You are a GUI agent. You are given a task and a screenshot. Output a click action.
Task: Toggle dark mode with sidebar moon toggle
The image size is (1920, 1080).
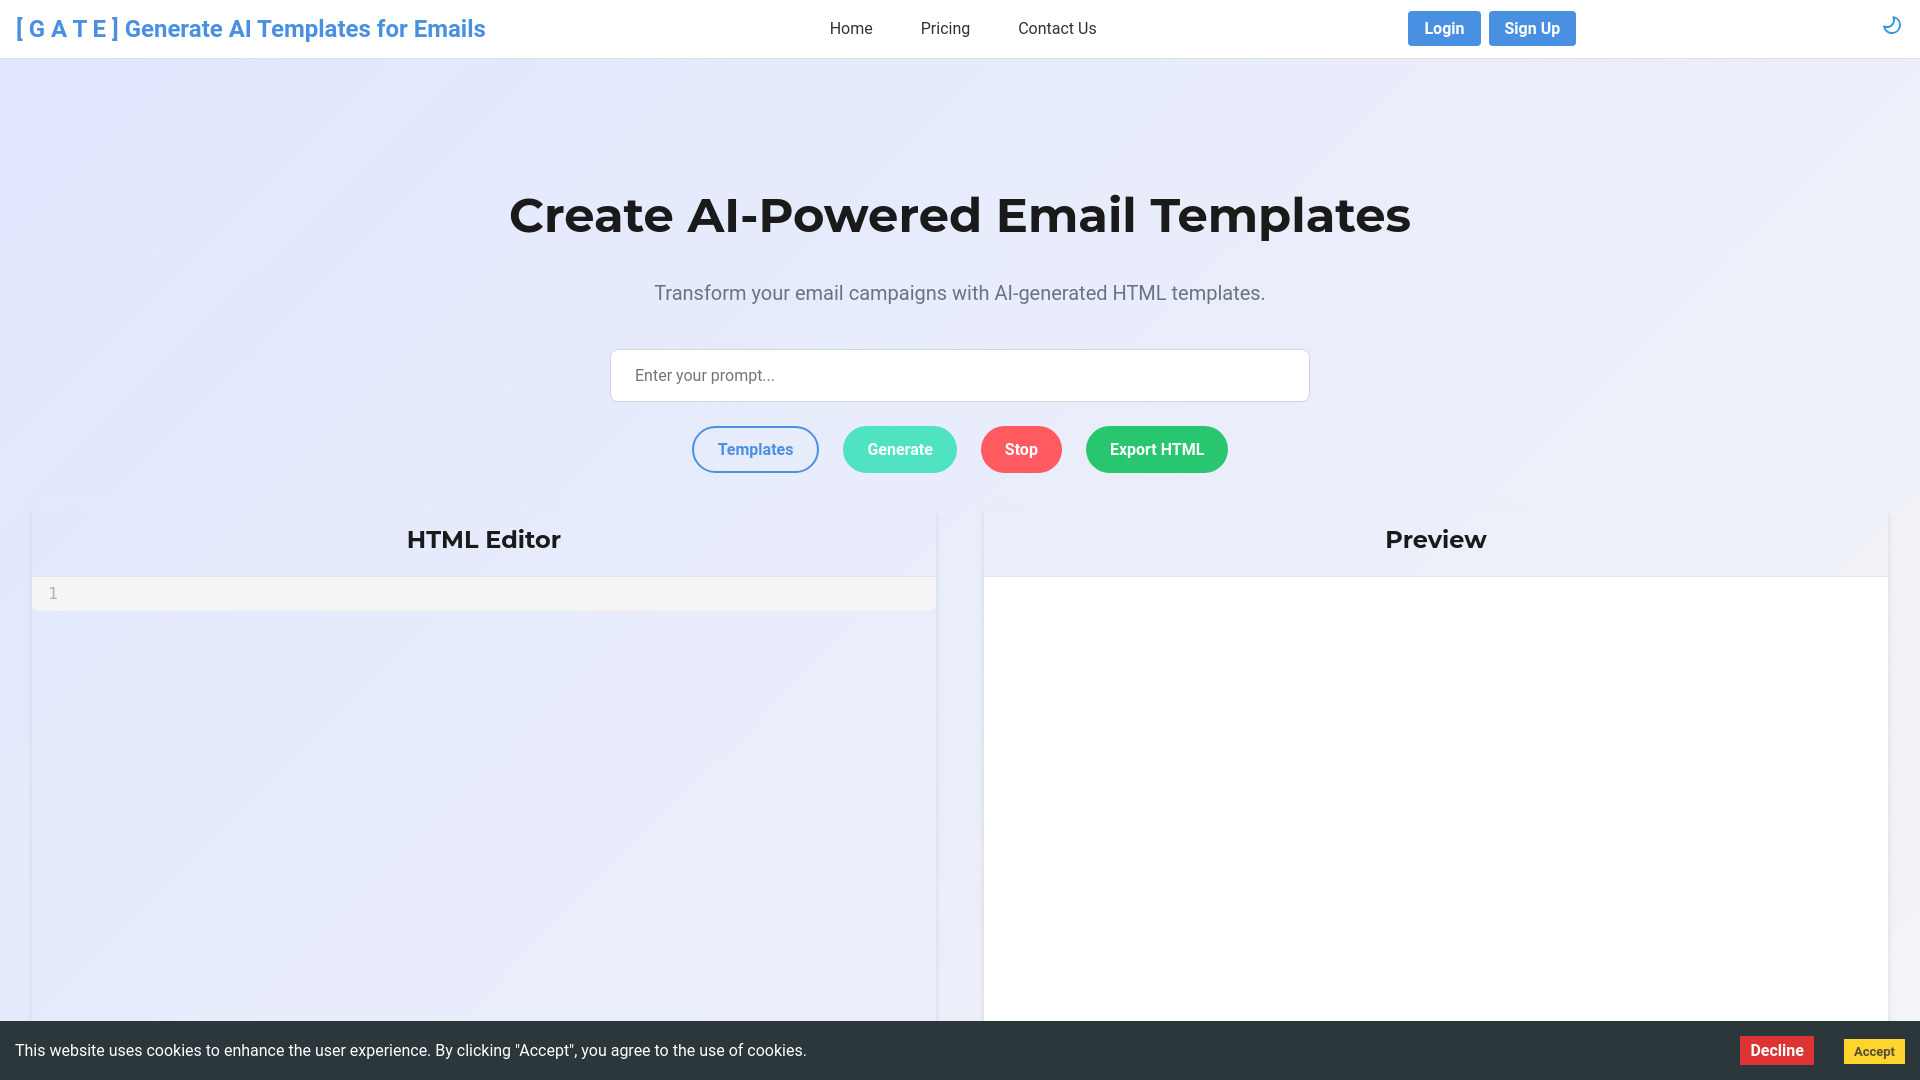1892,25
